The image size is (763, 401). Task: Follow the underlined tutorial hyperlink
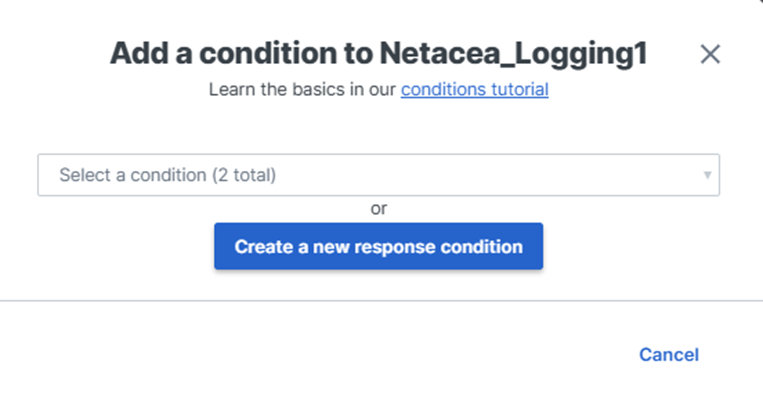474,89
